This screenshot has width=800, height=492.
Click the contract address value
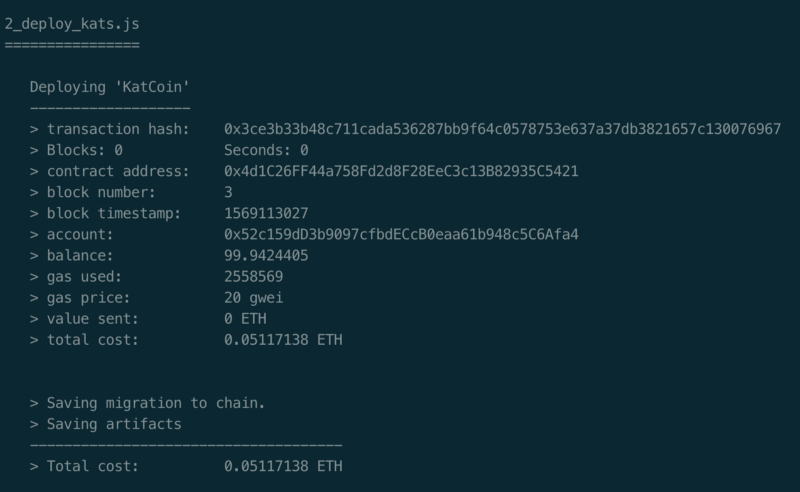(x=401, y=171)
